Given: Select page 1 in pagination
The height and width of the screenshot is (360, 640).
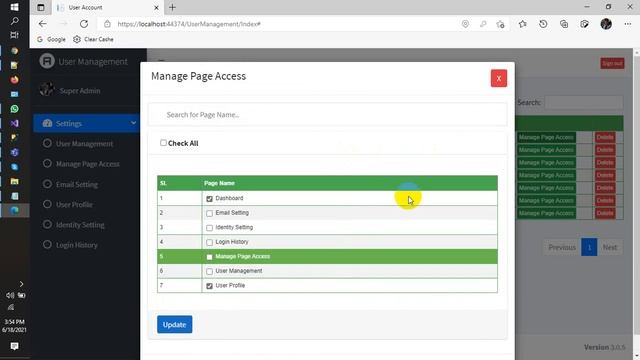Looking at the screenshot, I should tap(589, 247).
